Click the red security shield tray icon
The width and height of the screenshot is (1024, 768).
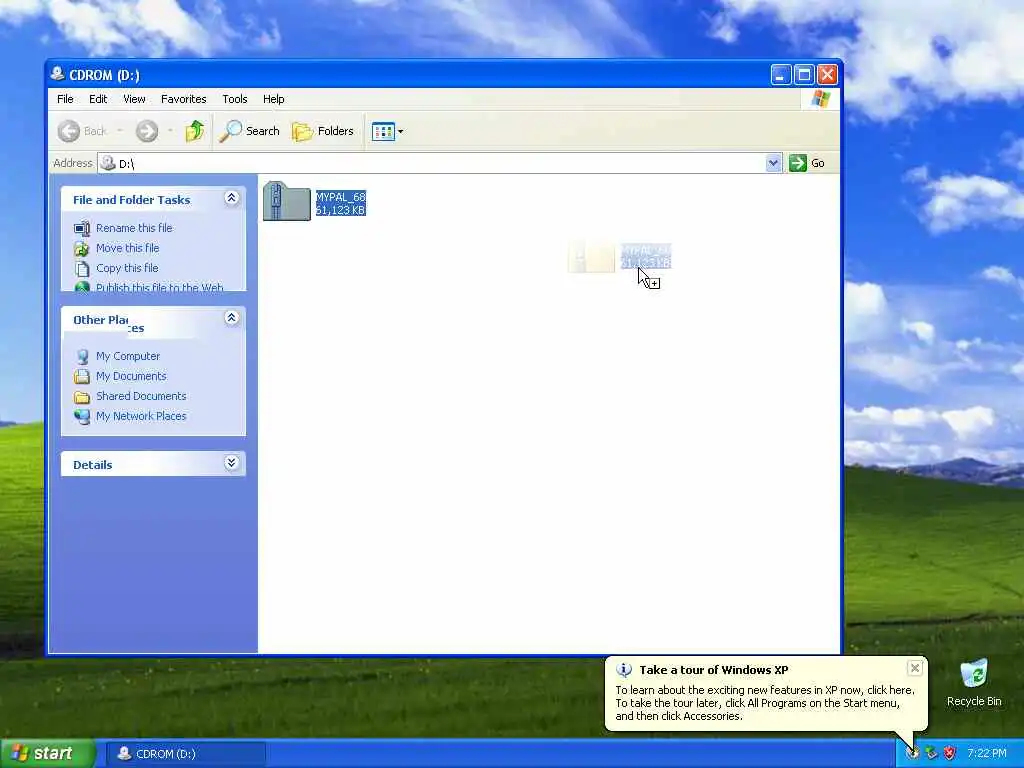[950, 754]
